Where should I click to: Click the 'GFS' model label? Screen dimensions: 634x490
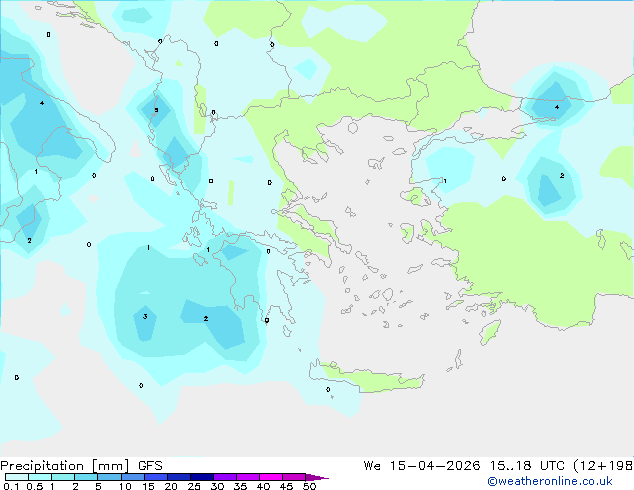coord(150,466)
